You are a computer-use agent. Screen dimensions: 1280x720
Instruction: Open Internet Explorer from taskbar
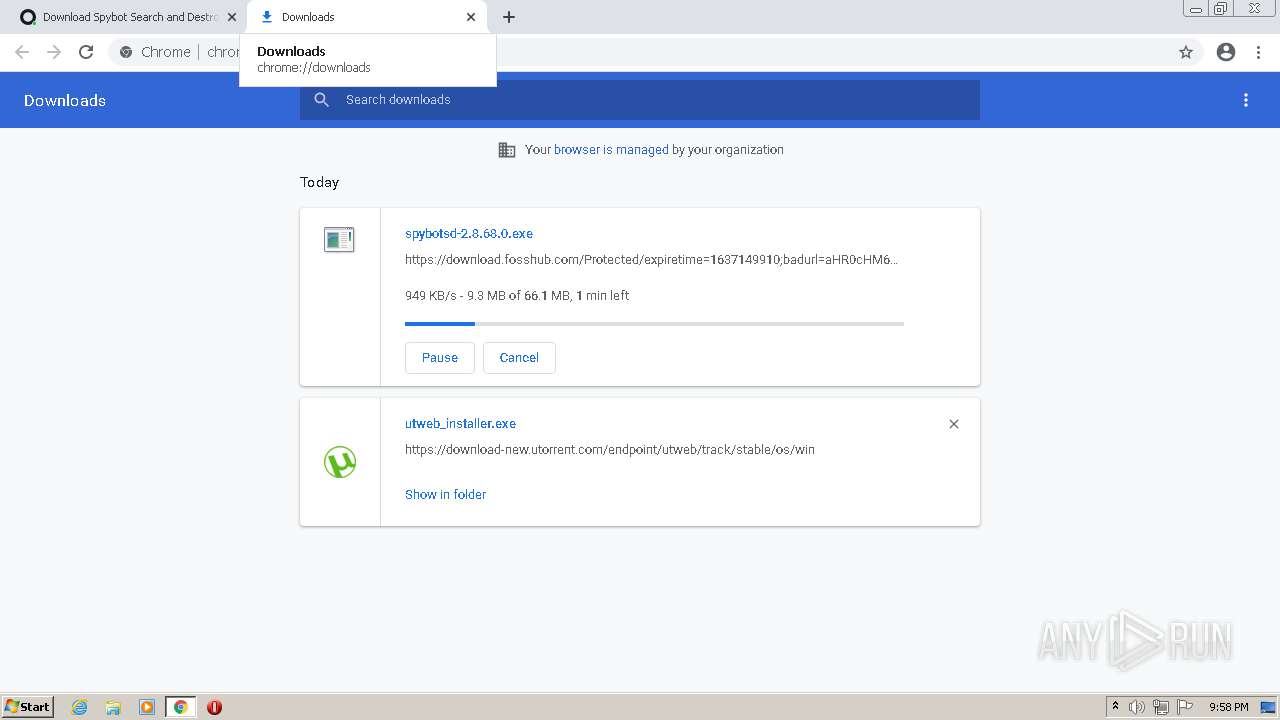(80, 707)
